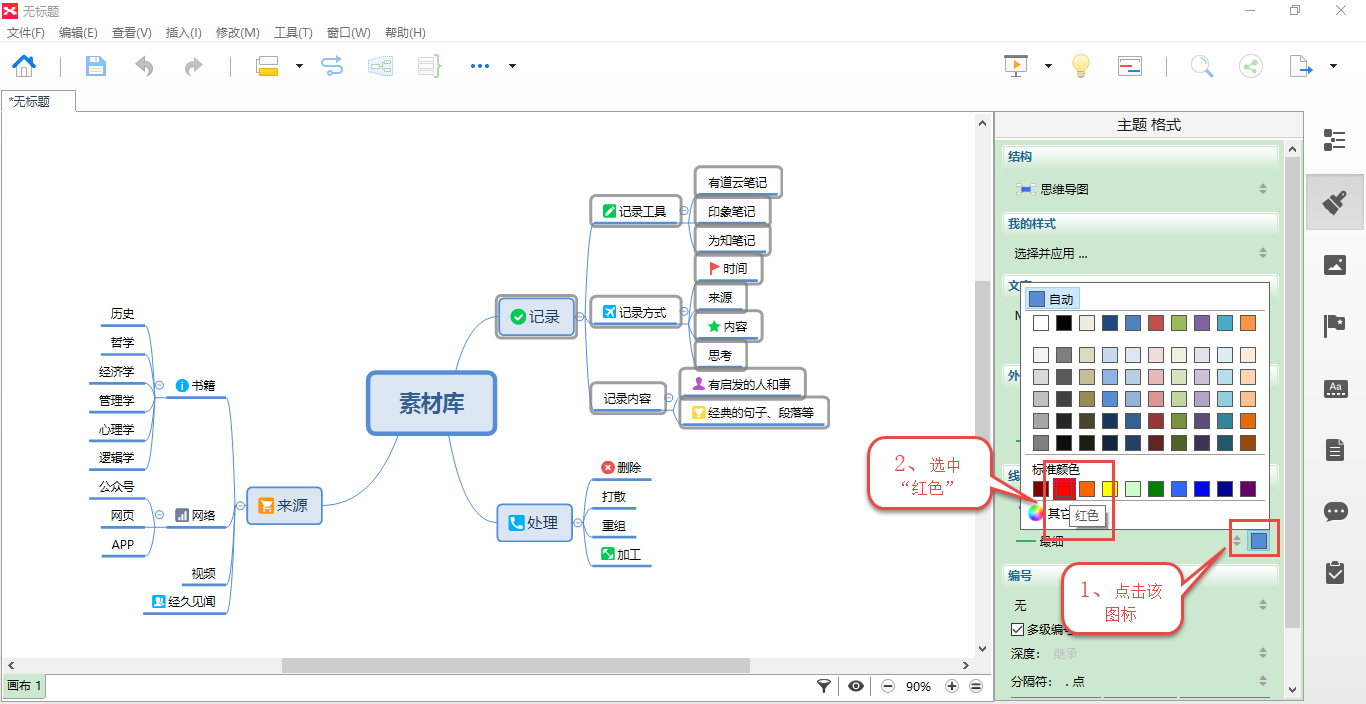Open the 修改(M) menu
Image resolution: width=1366 pixels, height=704 pixels.
pyautogui.click(x=237, y=33)
